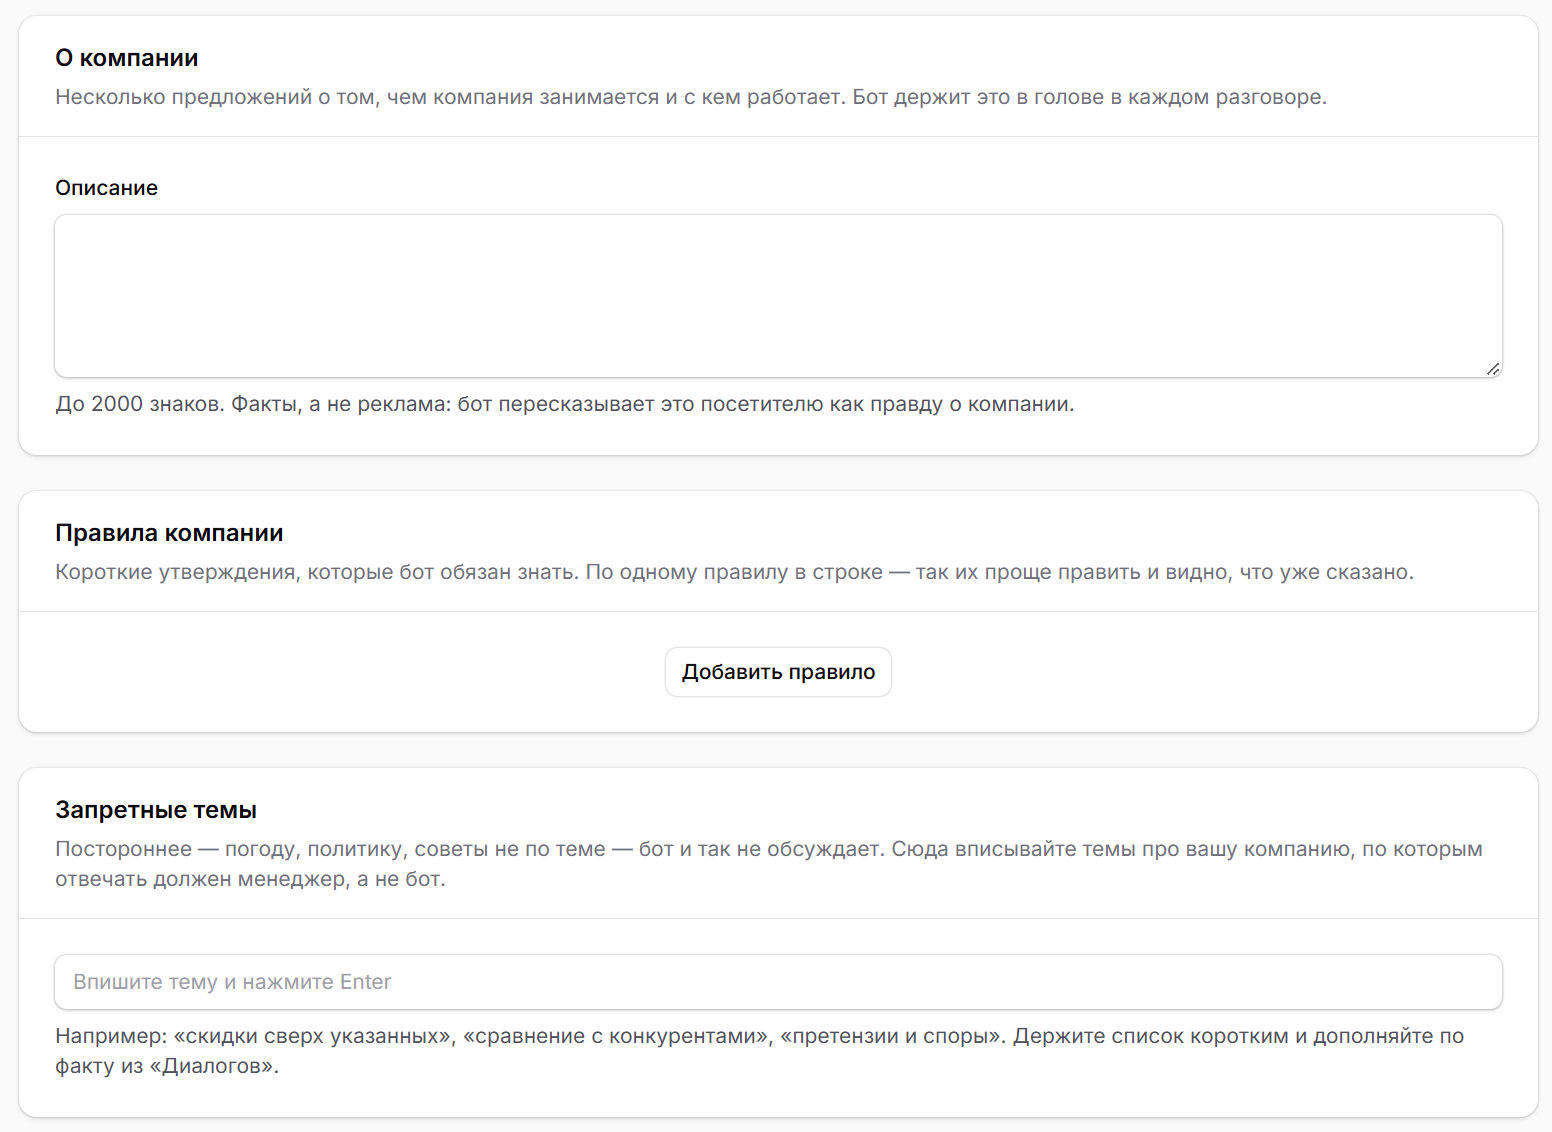Viewport: 1552px width, 1132px height.
Task: Click the Добавить правило button
Action: 778,672
